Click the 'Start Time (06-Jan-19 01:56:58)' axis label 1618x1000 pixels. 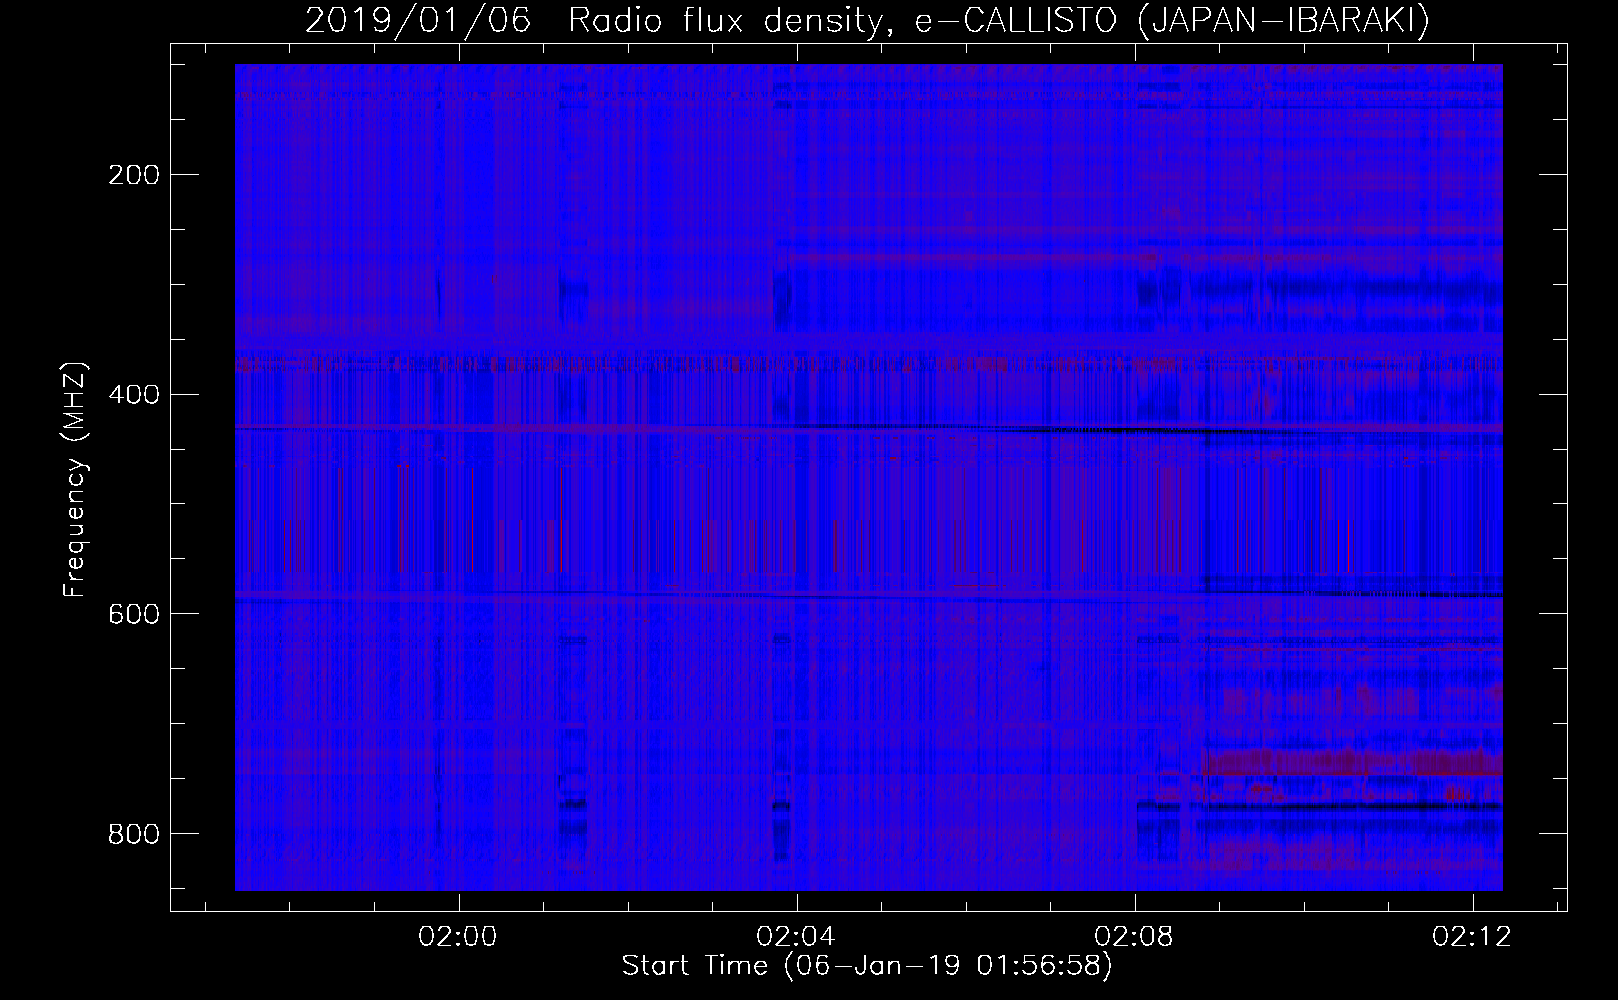tap(867, 966)
